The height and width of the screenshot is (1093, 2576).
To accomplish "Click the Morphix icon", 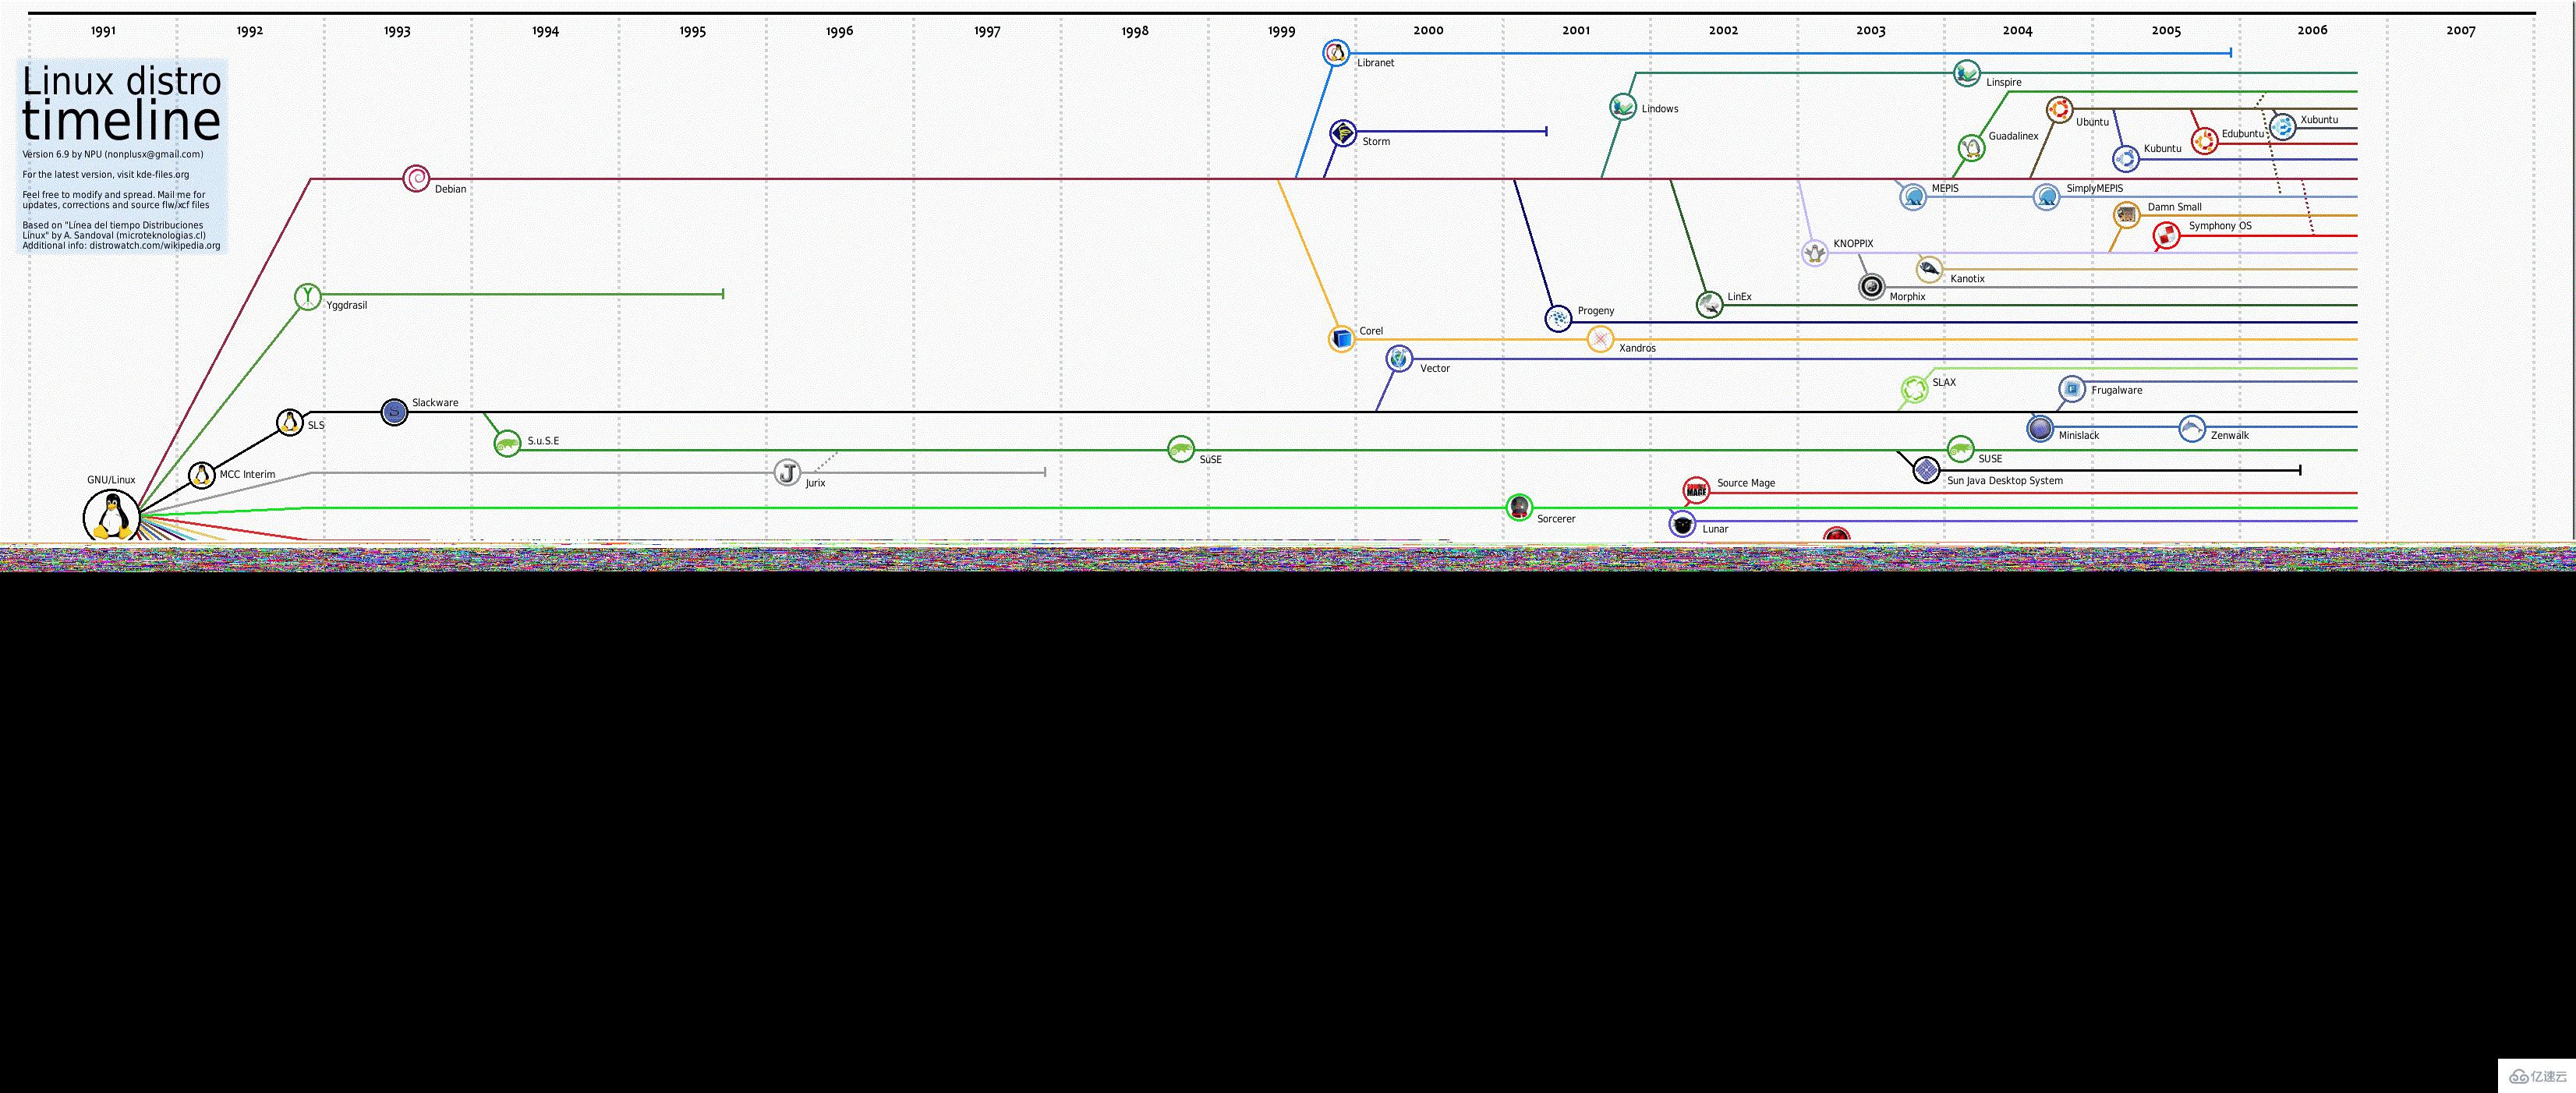I will pos(1872,287).
